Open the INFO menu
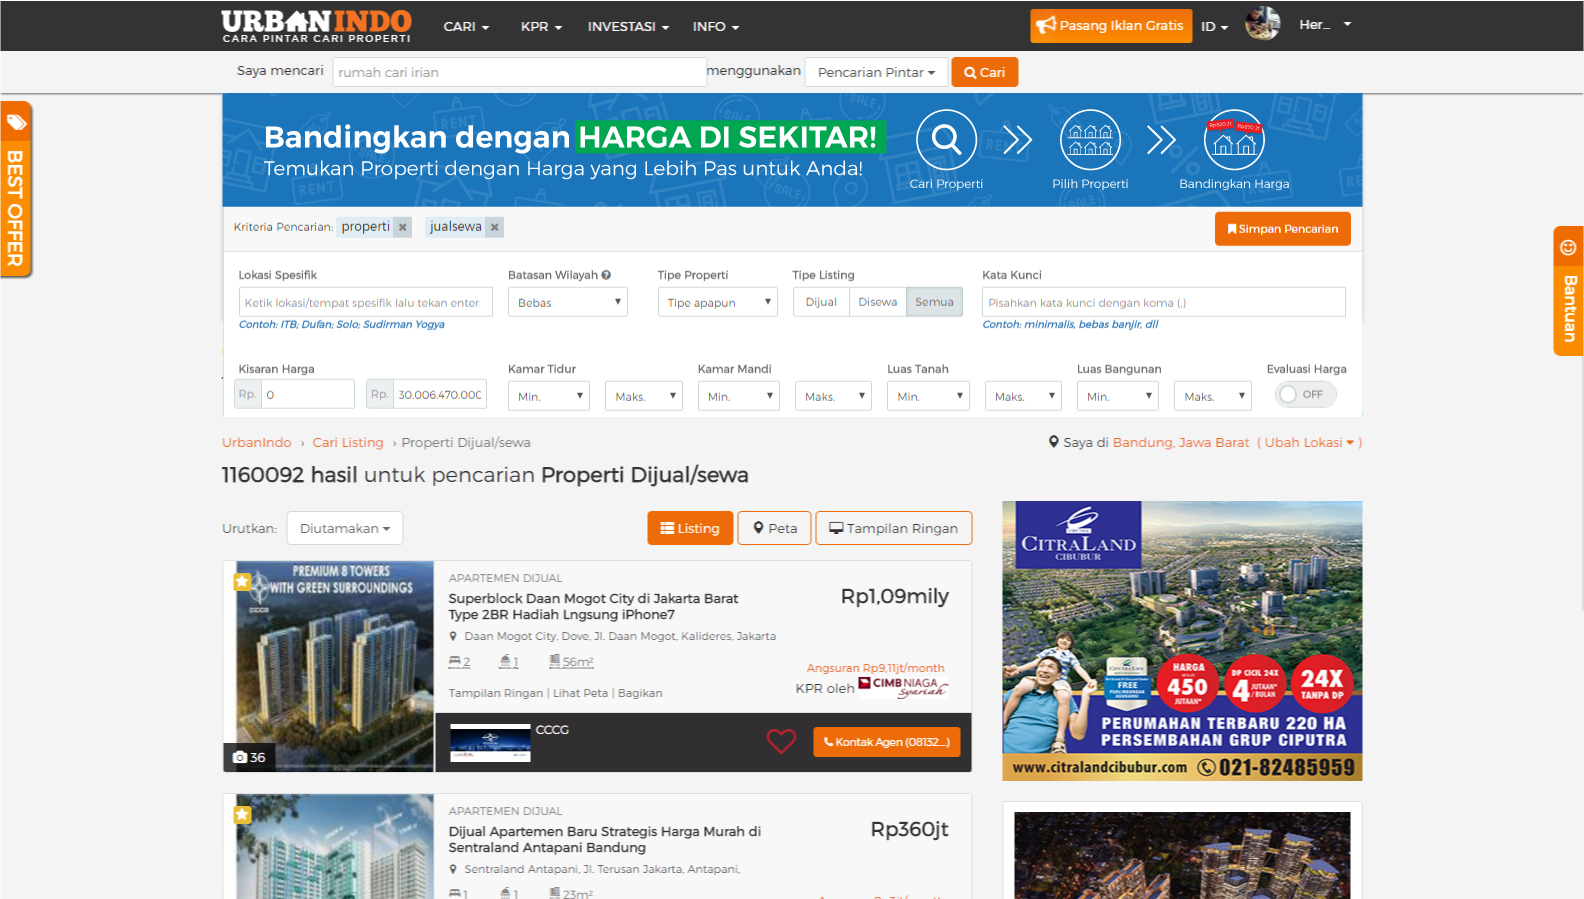 tap(716, 27)
